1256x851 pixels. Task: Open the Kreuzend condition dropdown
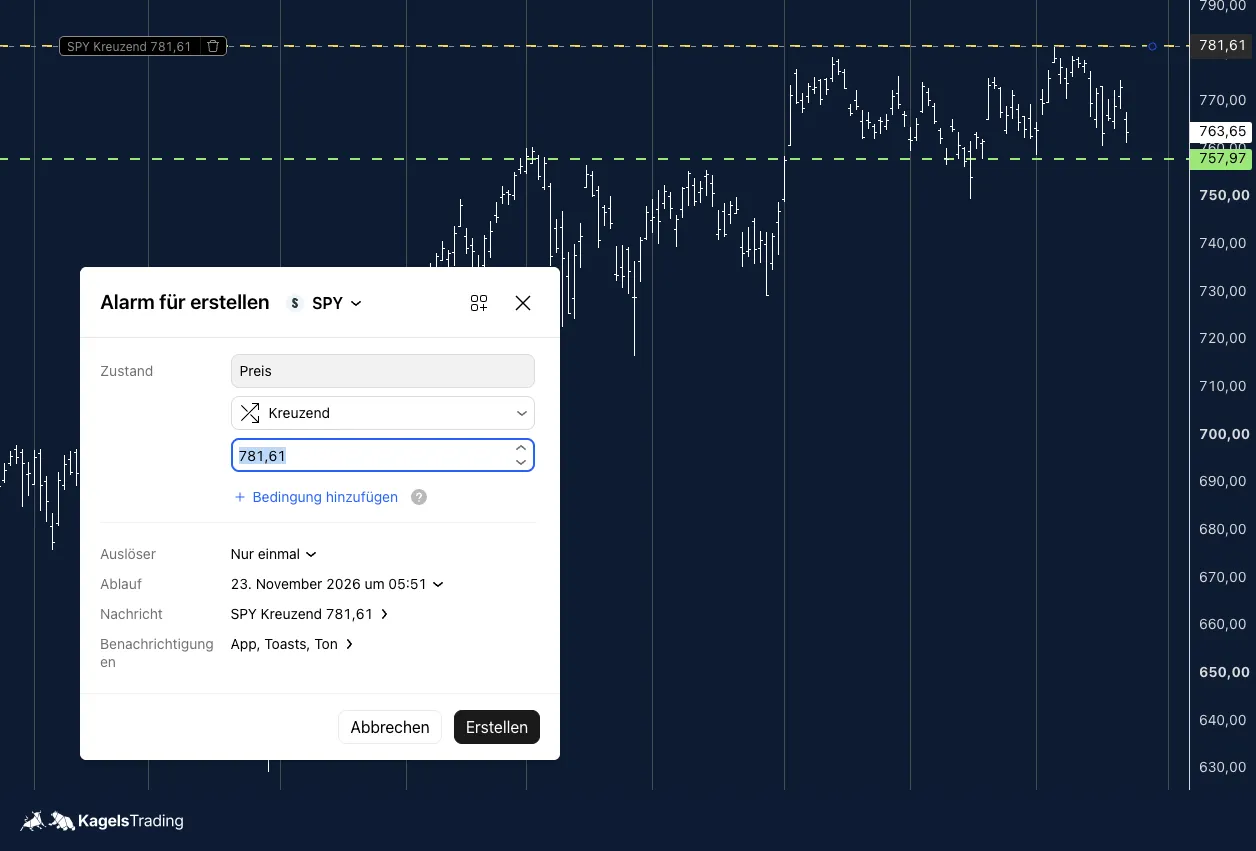(x=383, y=413)
